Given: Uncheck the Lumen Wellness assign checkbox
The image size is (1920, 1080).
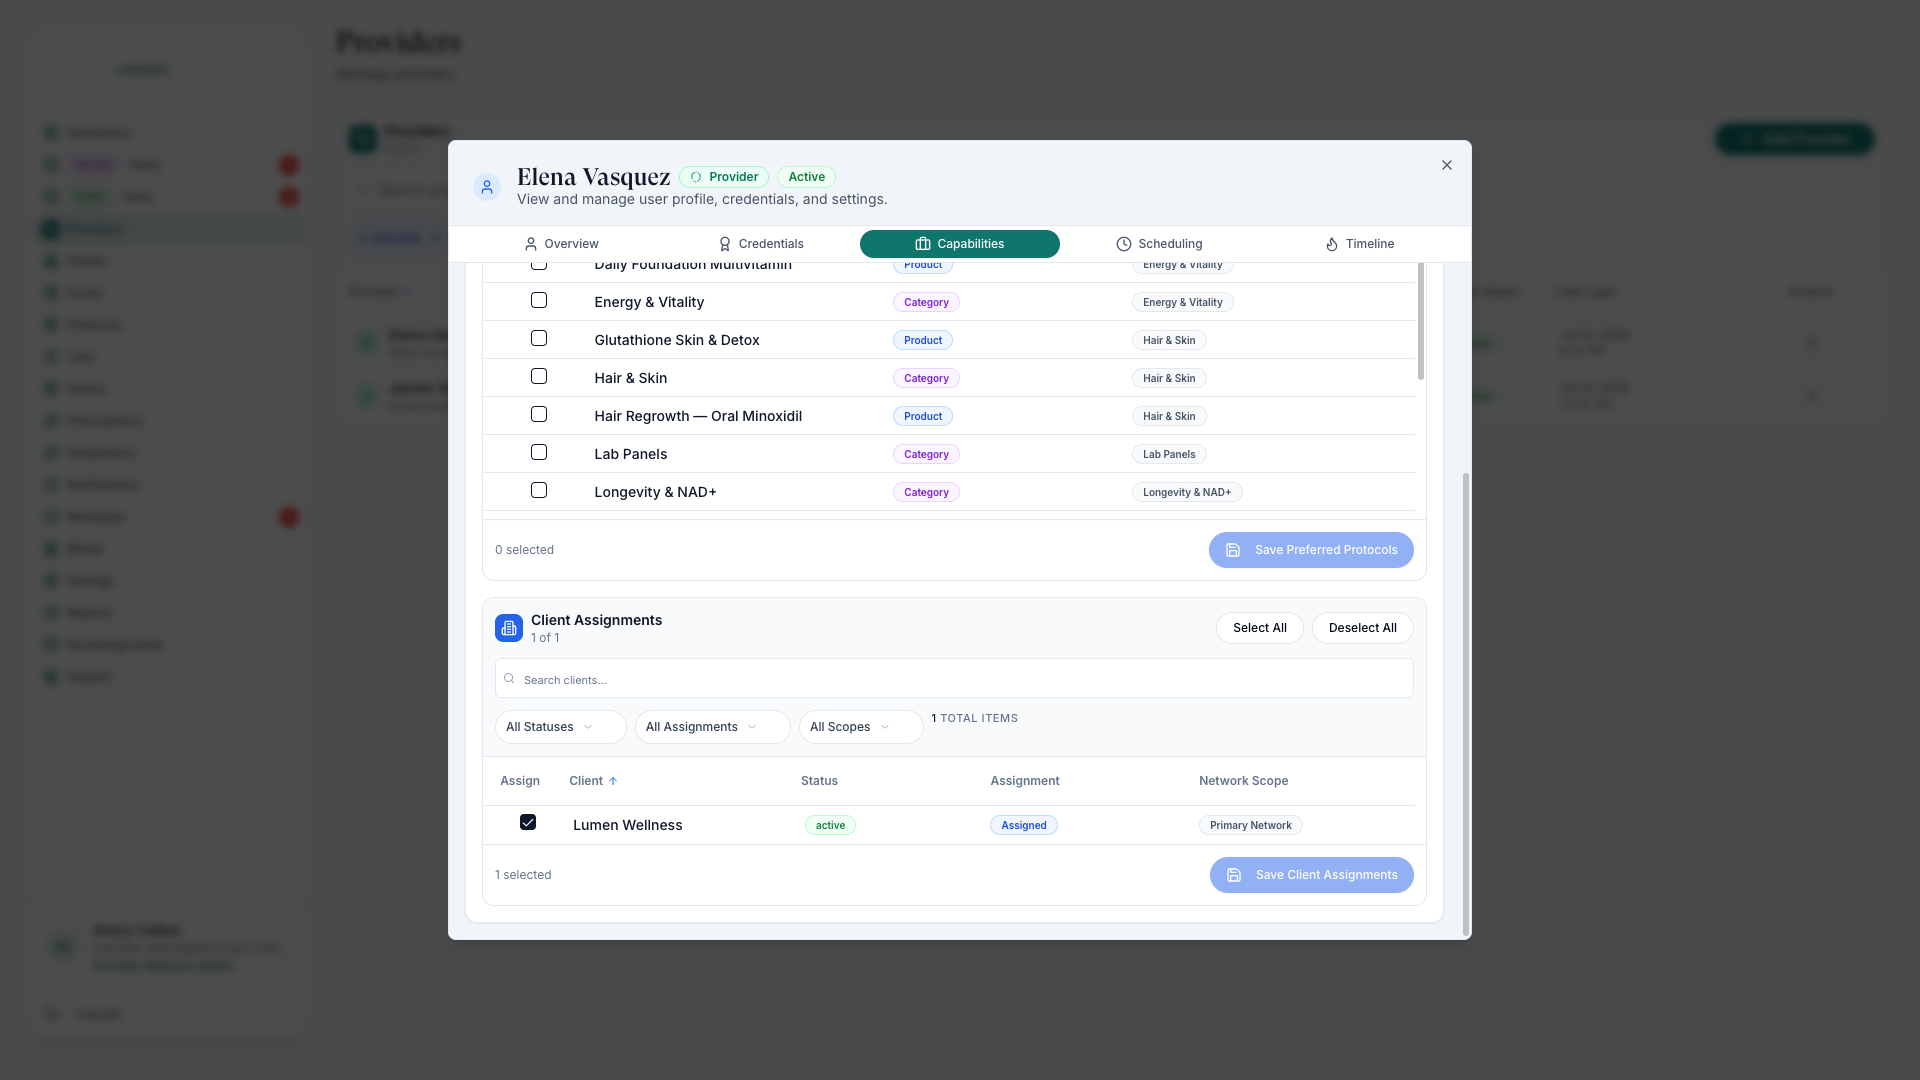Looking at the screenshot, I should [x=528, y=822].
